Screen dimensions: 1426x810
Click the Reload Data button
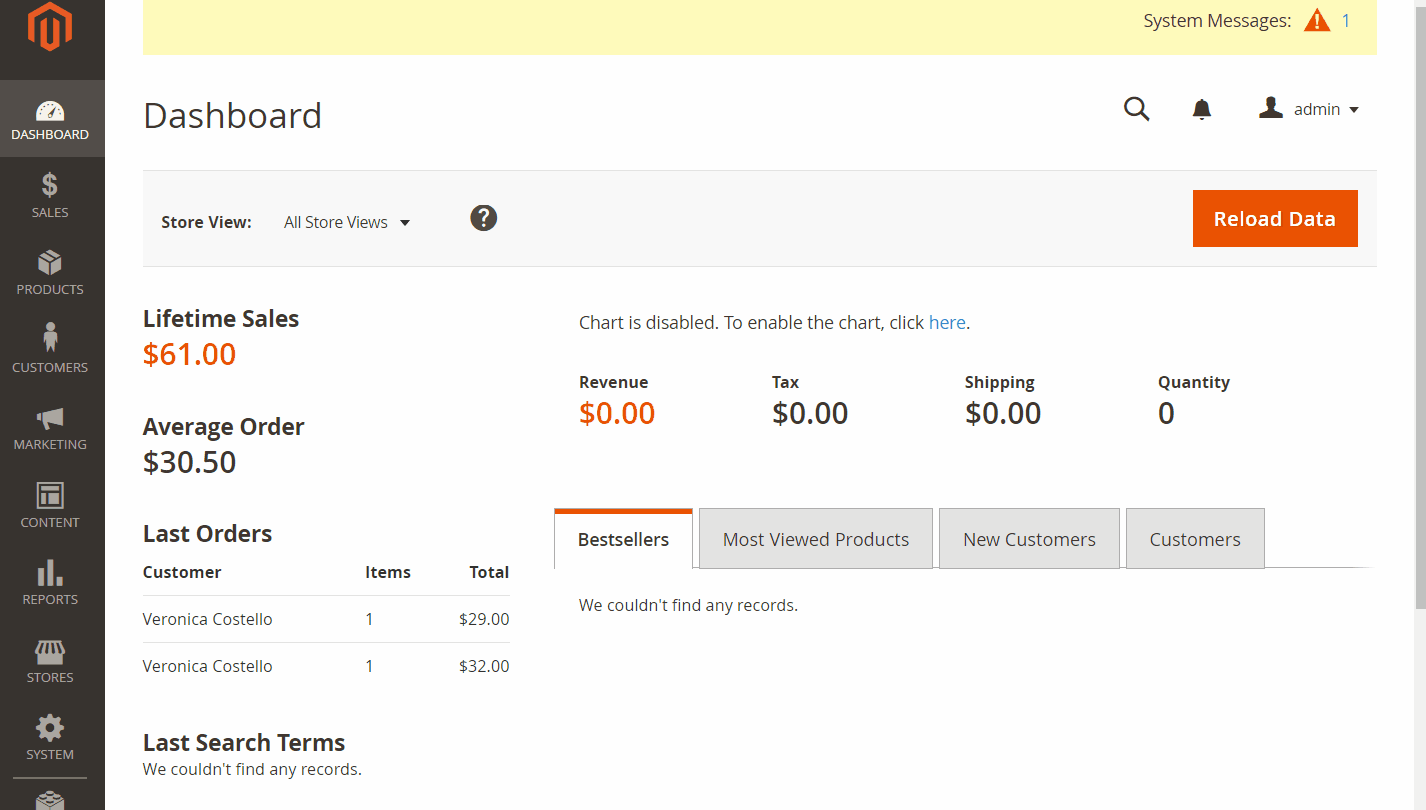coord(1275,218)
